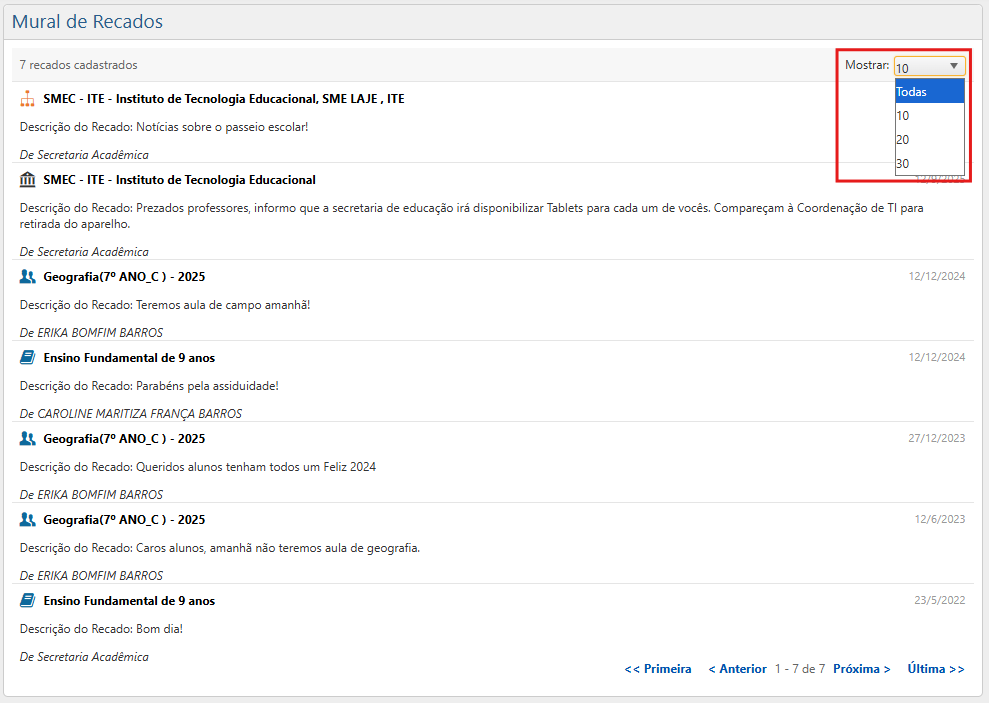Click Parabéns pela assiduidade description
This screenshot has width=989, height=703.
pos(149,386)
